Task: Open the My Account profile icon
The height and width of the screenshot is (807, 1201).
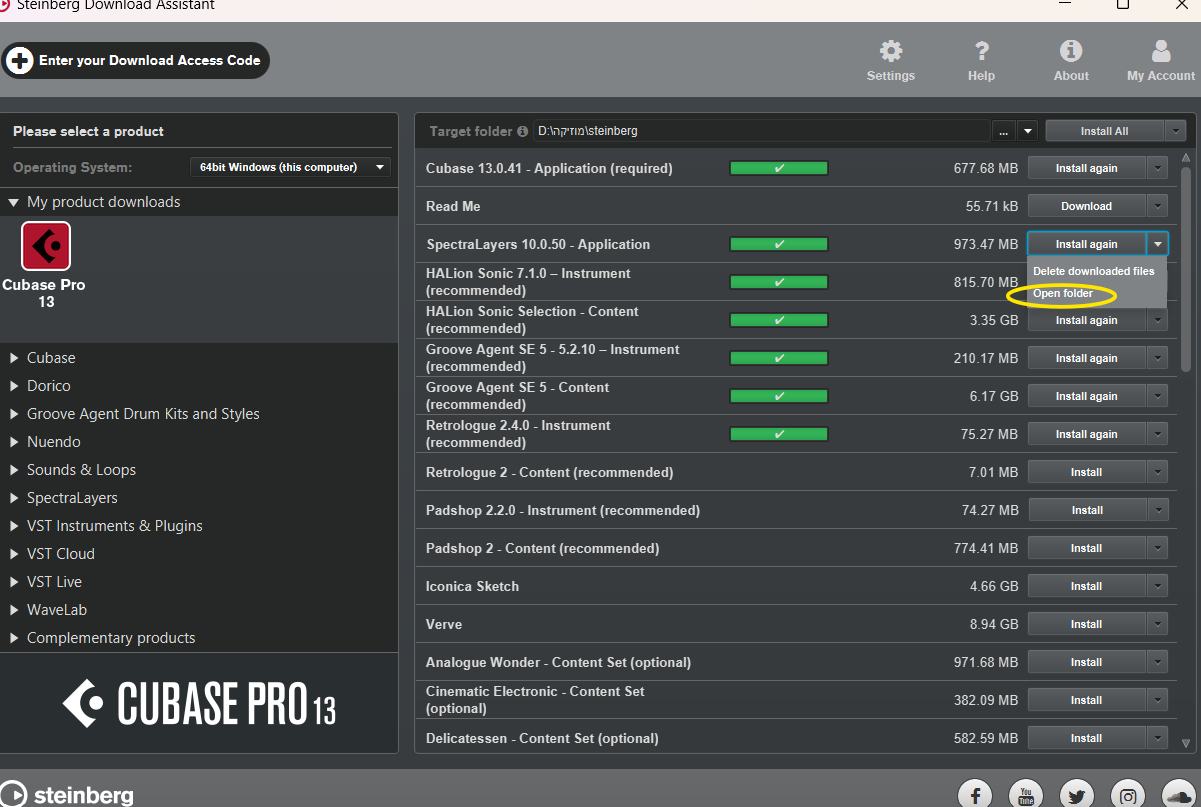Action: click(1160, 51)
